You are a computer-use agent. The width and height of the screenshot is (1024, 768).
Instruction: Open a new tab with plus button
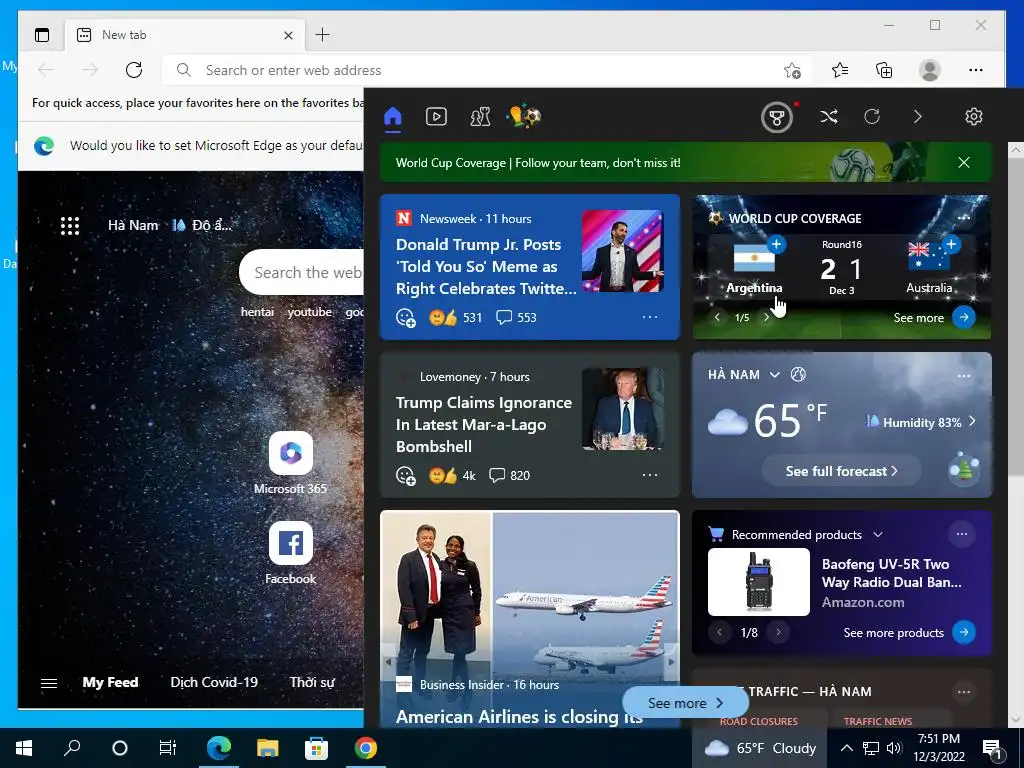coord(322,35)
